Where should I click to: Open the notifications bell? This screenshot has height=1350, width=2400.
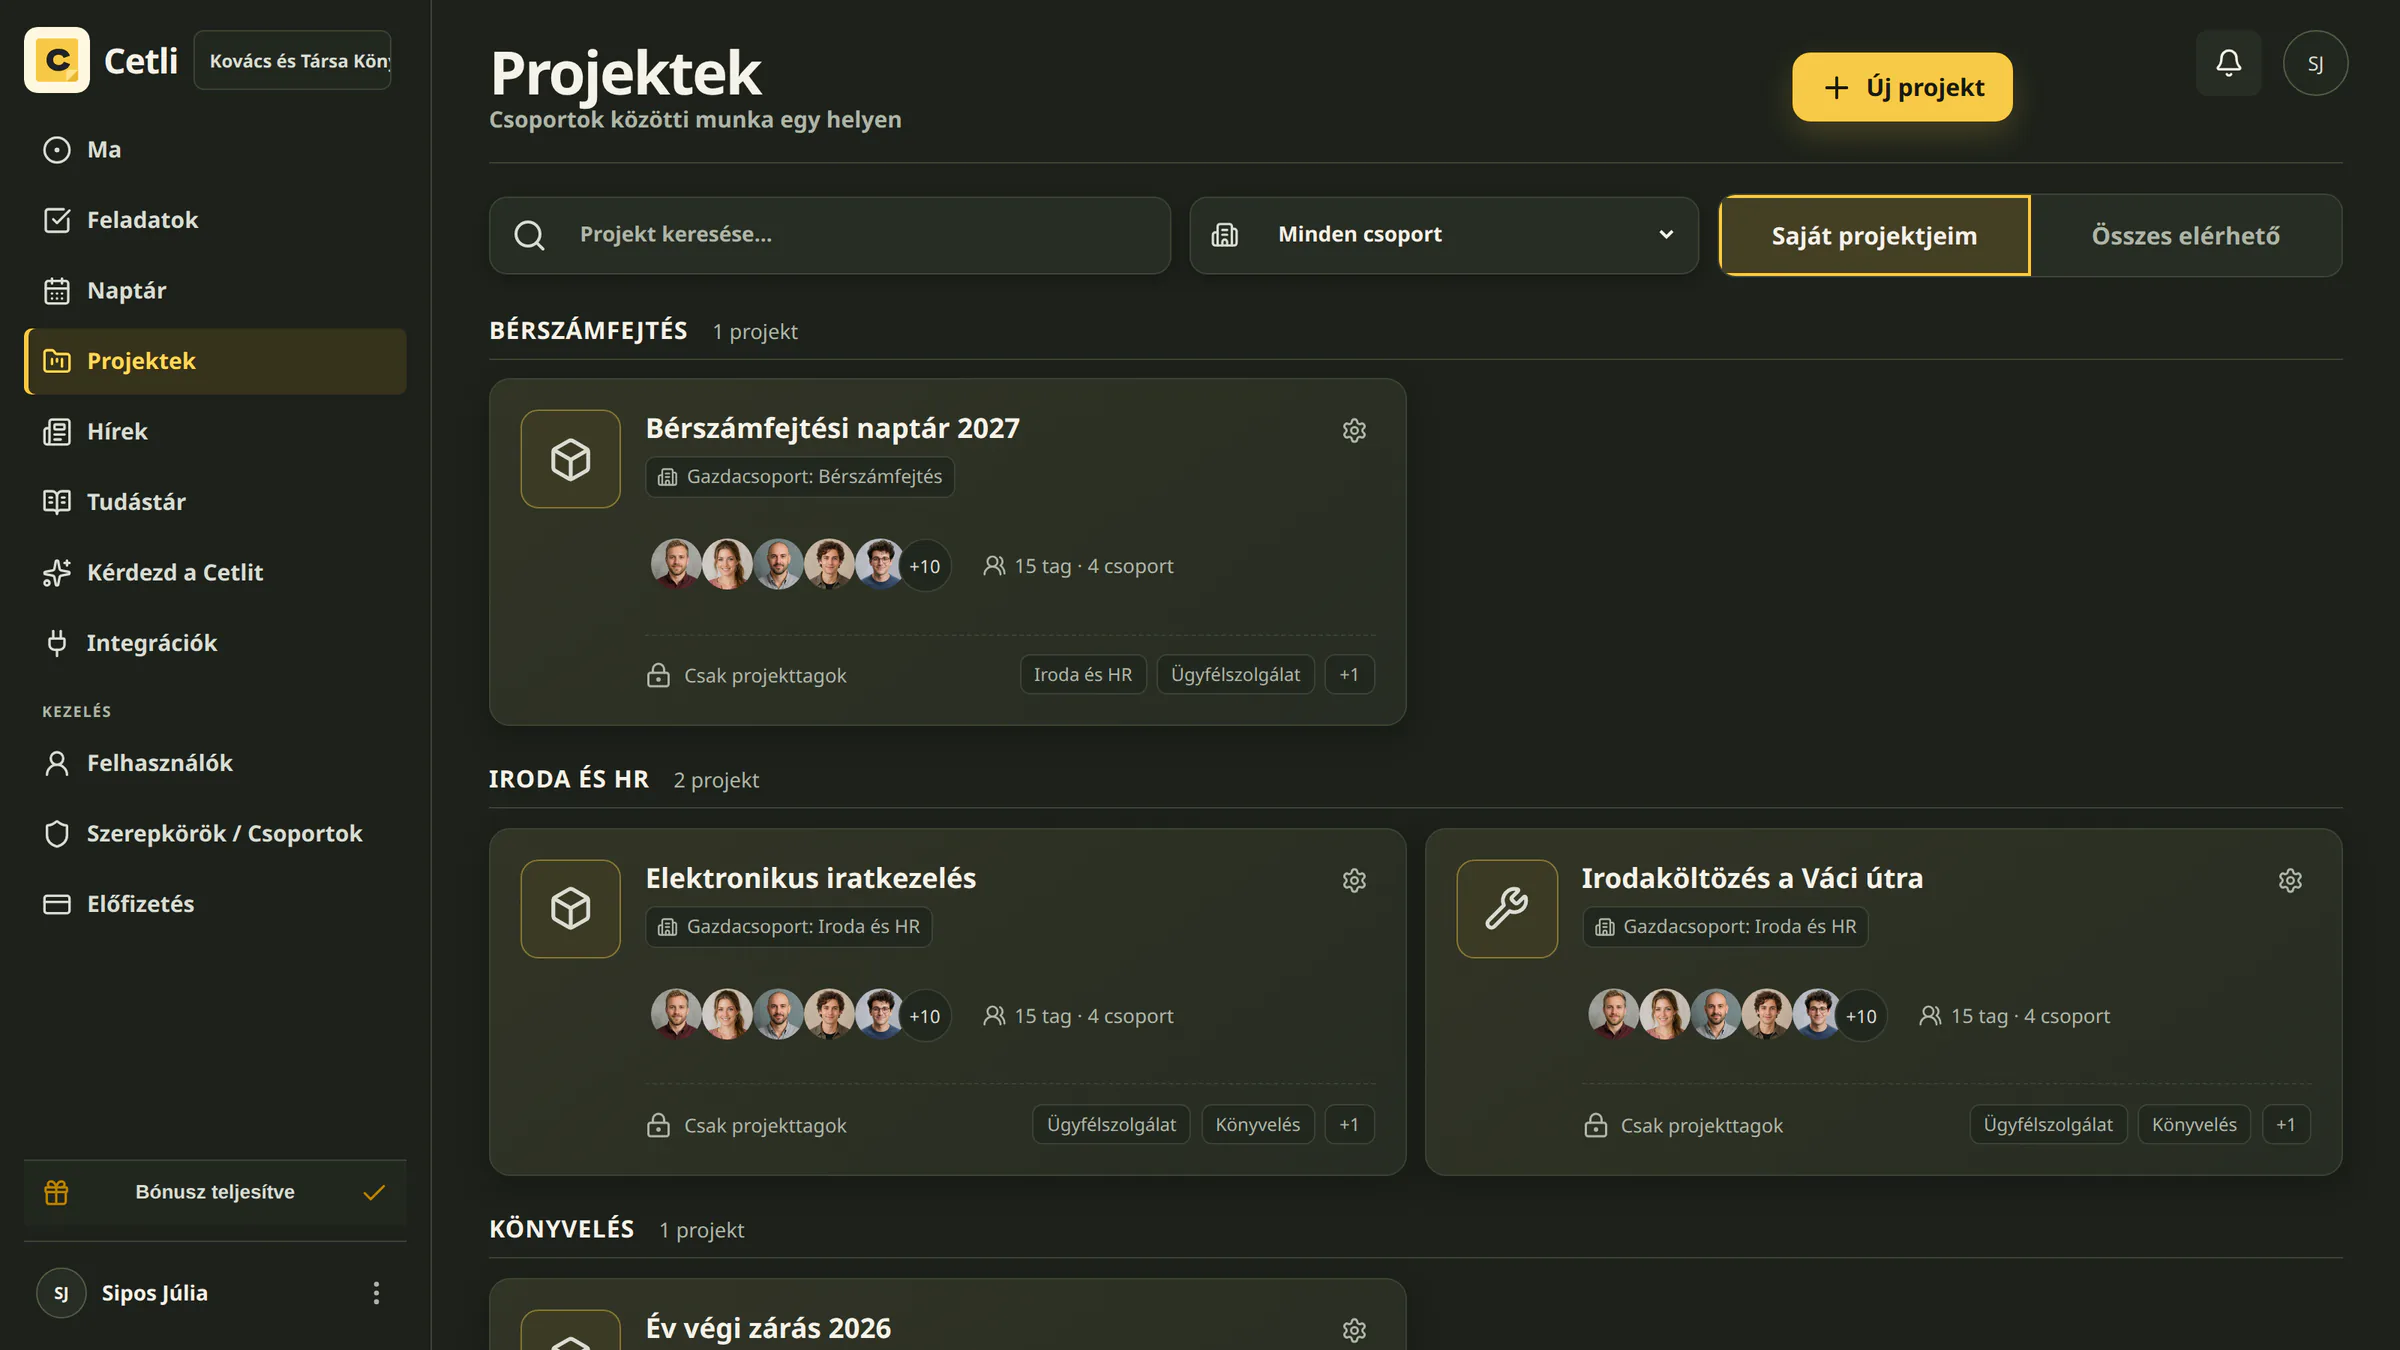point(2228,63)
